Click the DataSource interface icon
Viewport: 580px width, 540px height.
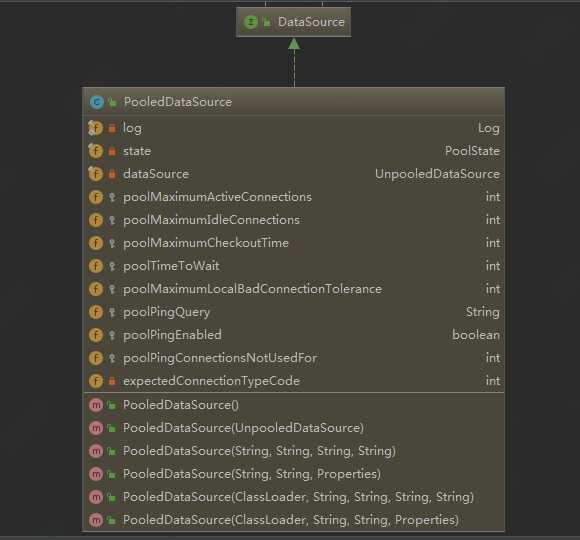point(251,22)
